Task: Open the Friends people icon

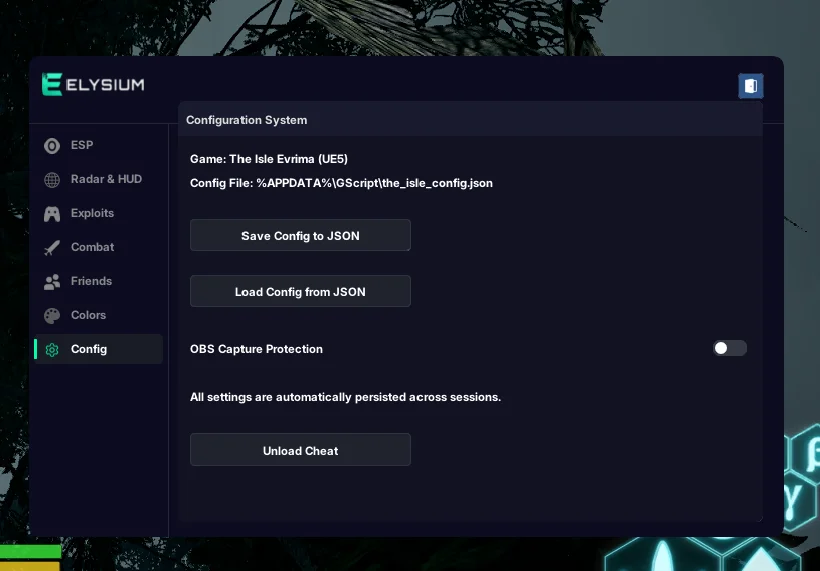Action: point(52,282)
